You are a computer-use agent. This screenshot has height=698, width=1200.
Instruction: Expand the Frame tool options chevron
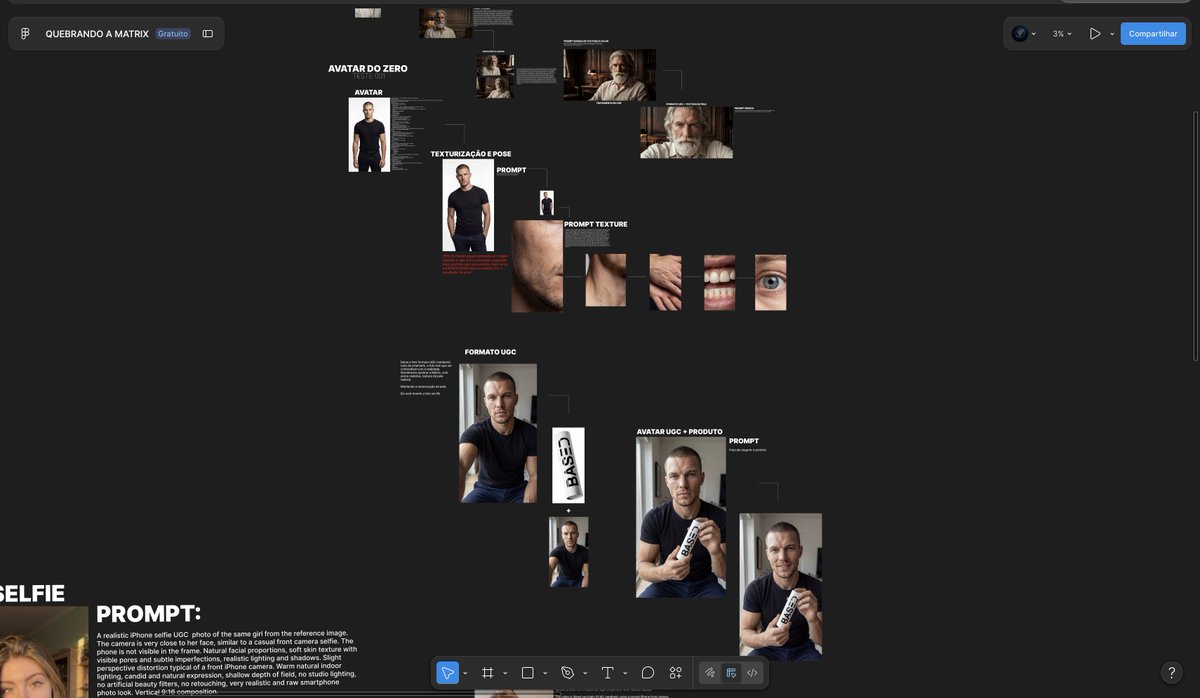click(505, 673)
